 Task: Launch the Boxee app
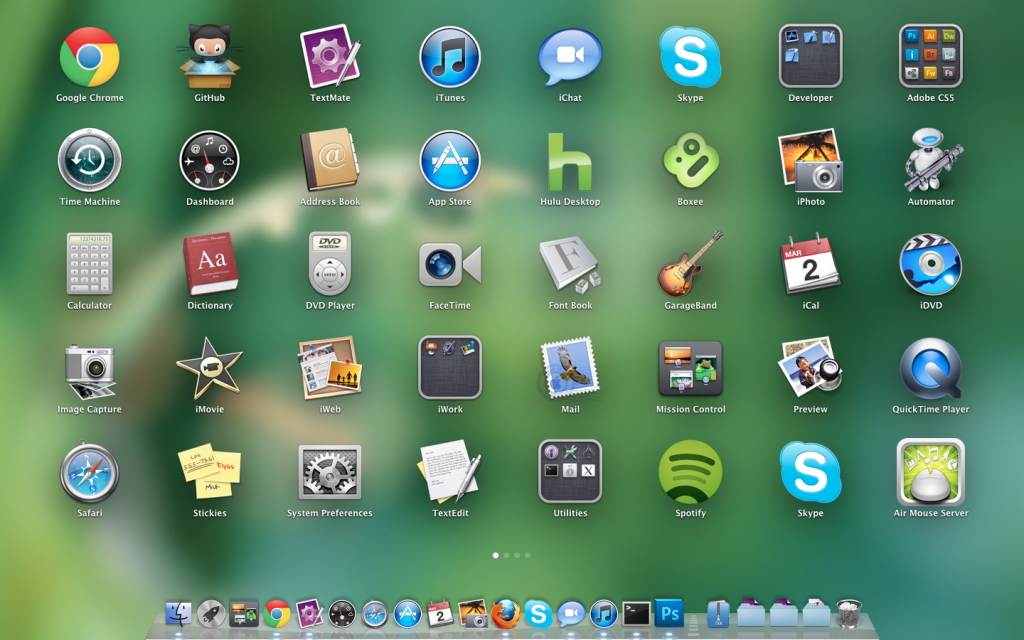(x=690, y=162)
